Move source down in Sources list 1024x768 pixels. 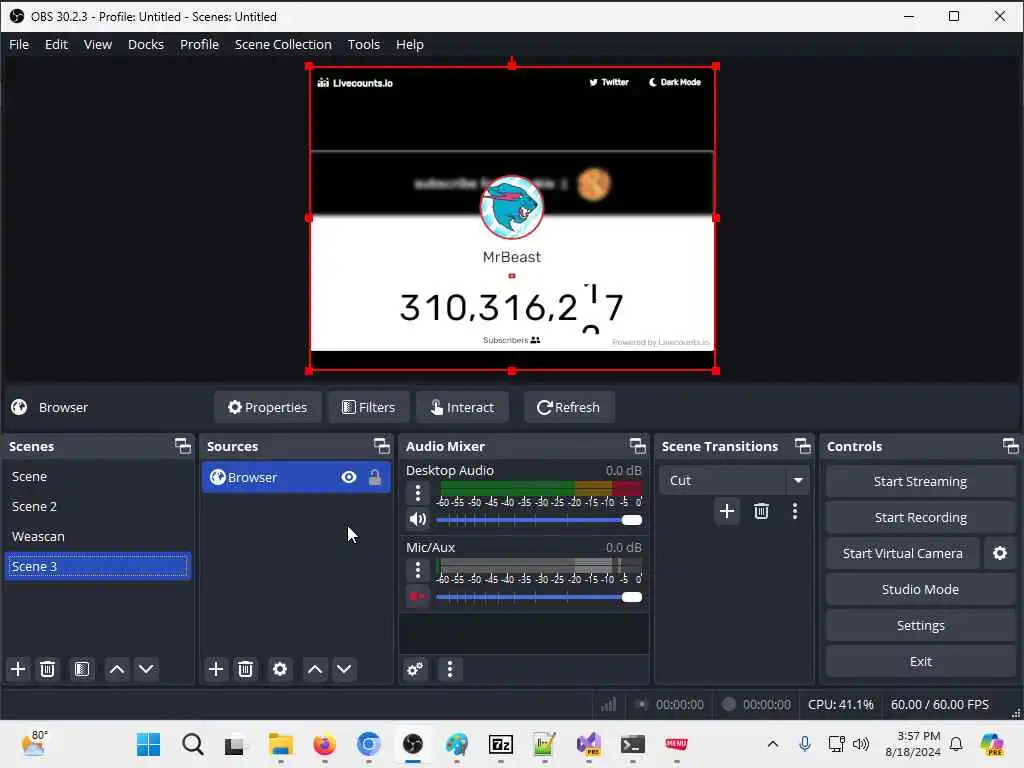tap(344, 669)
